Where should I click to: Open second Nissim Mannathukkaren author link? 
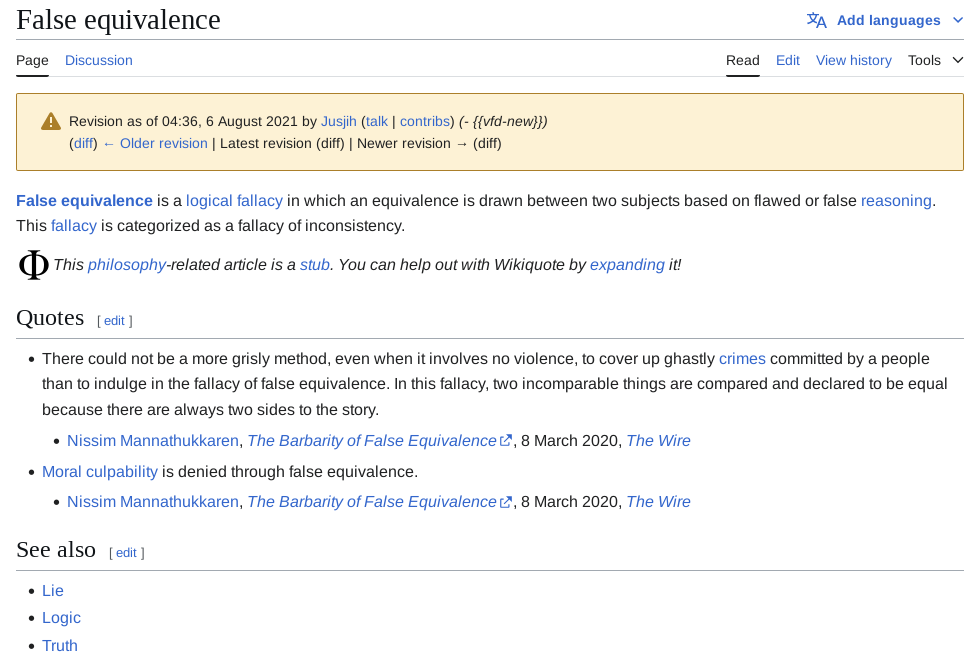152,502
